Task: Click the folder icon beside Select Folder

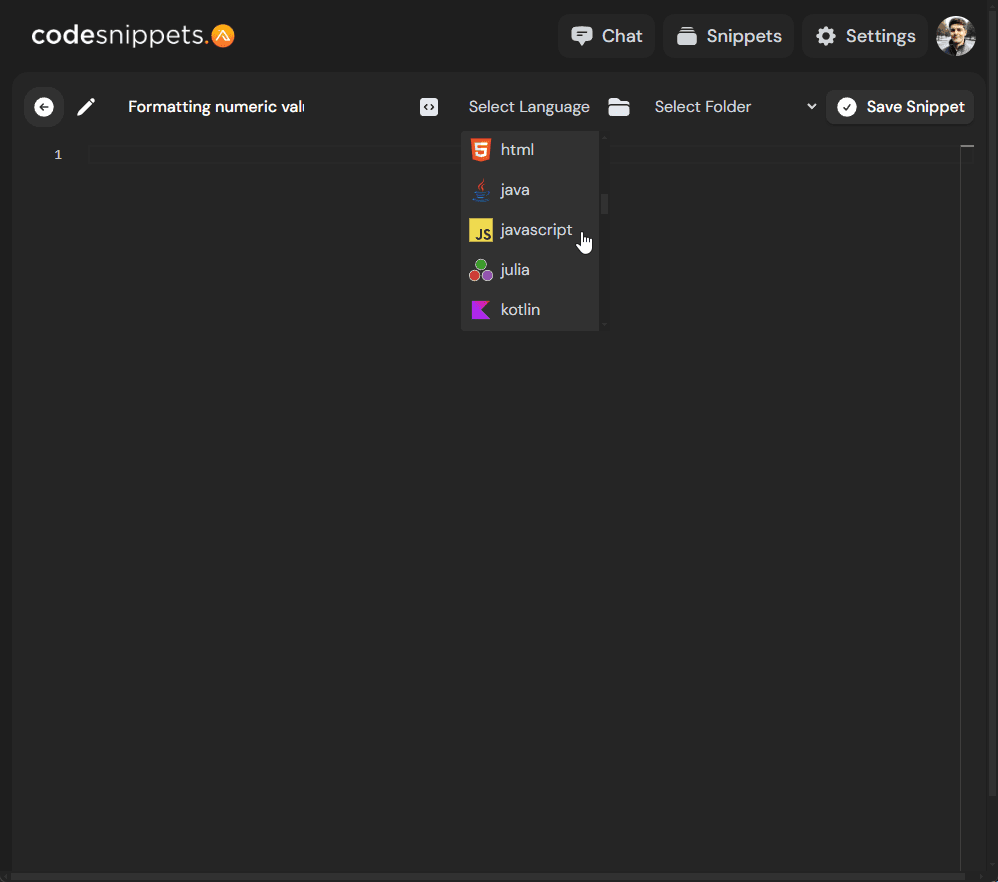Action: click(x=619, y=107)
